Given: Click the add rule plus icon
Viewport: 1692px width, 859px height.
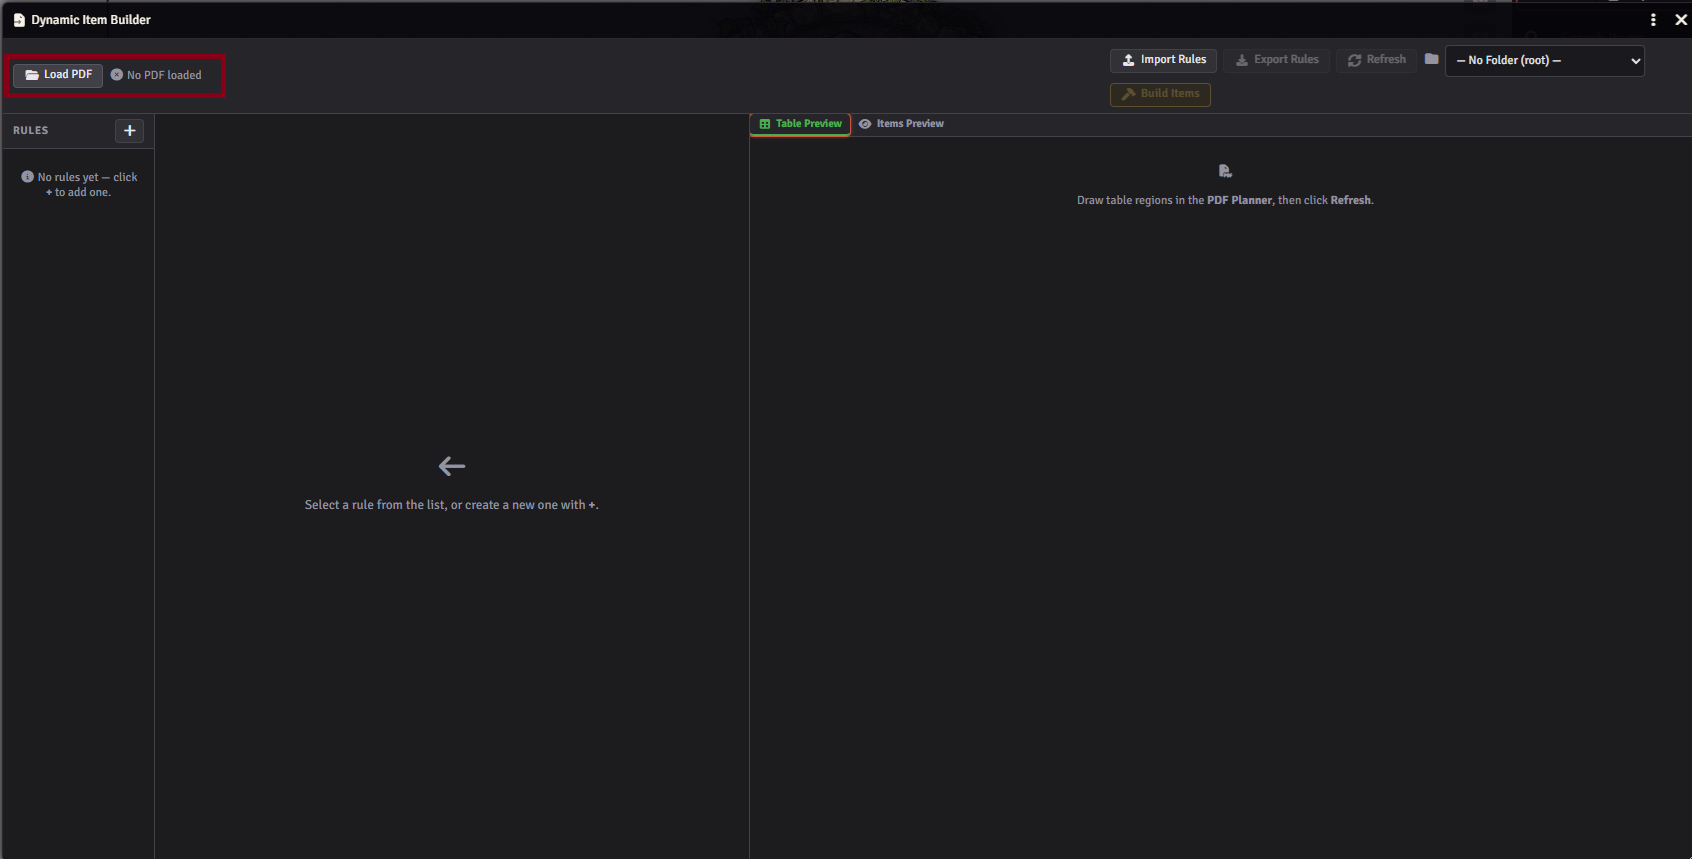Looking at the screenshot, I should point(130,131).
